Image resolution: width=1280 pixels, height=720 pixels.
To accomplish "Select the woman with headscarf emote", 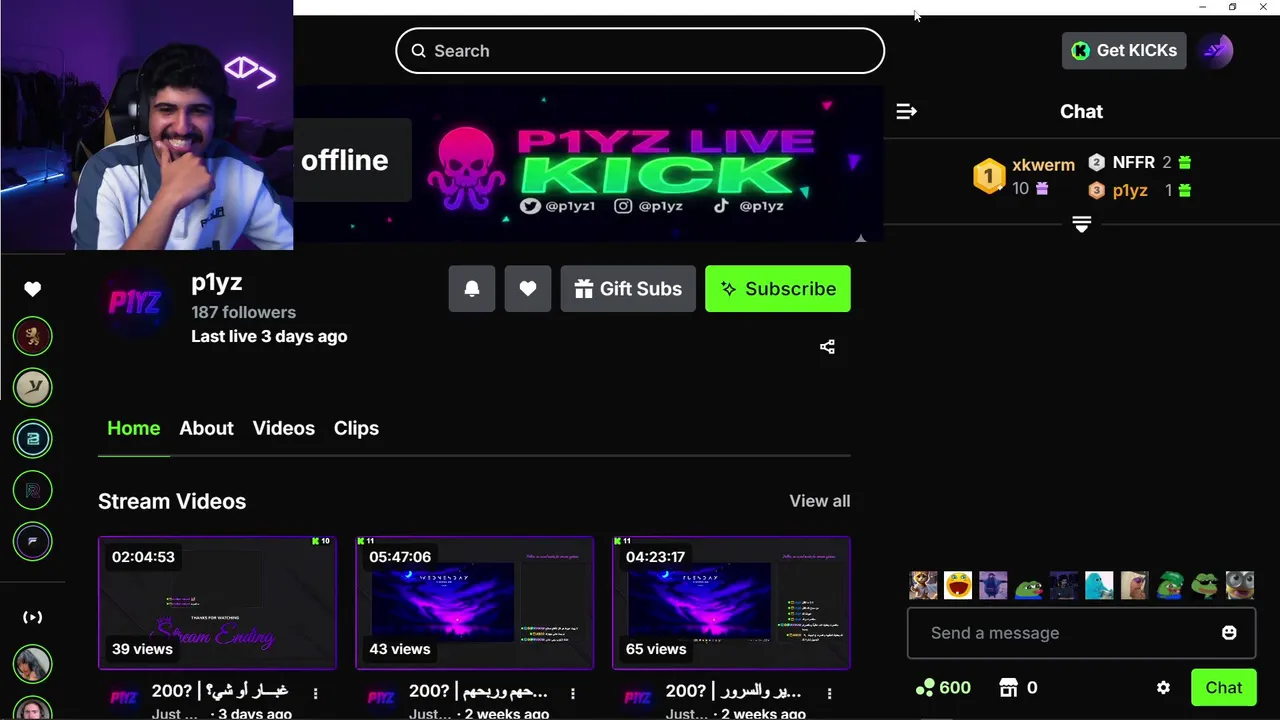I will 1134,585.
